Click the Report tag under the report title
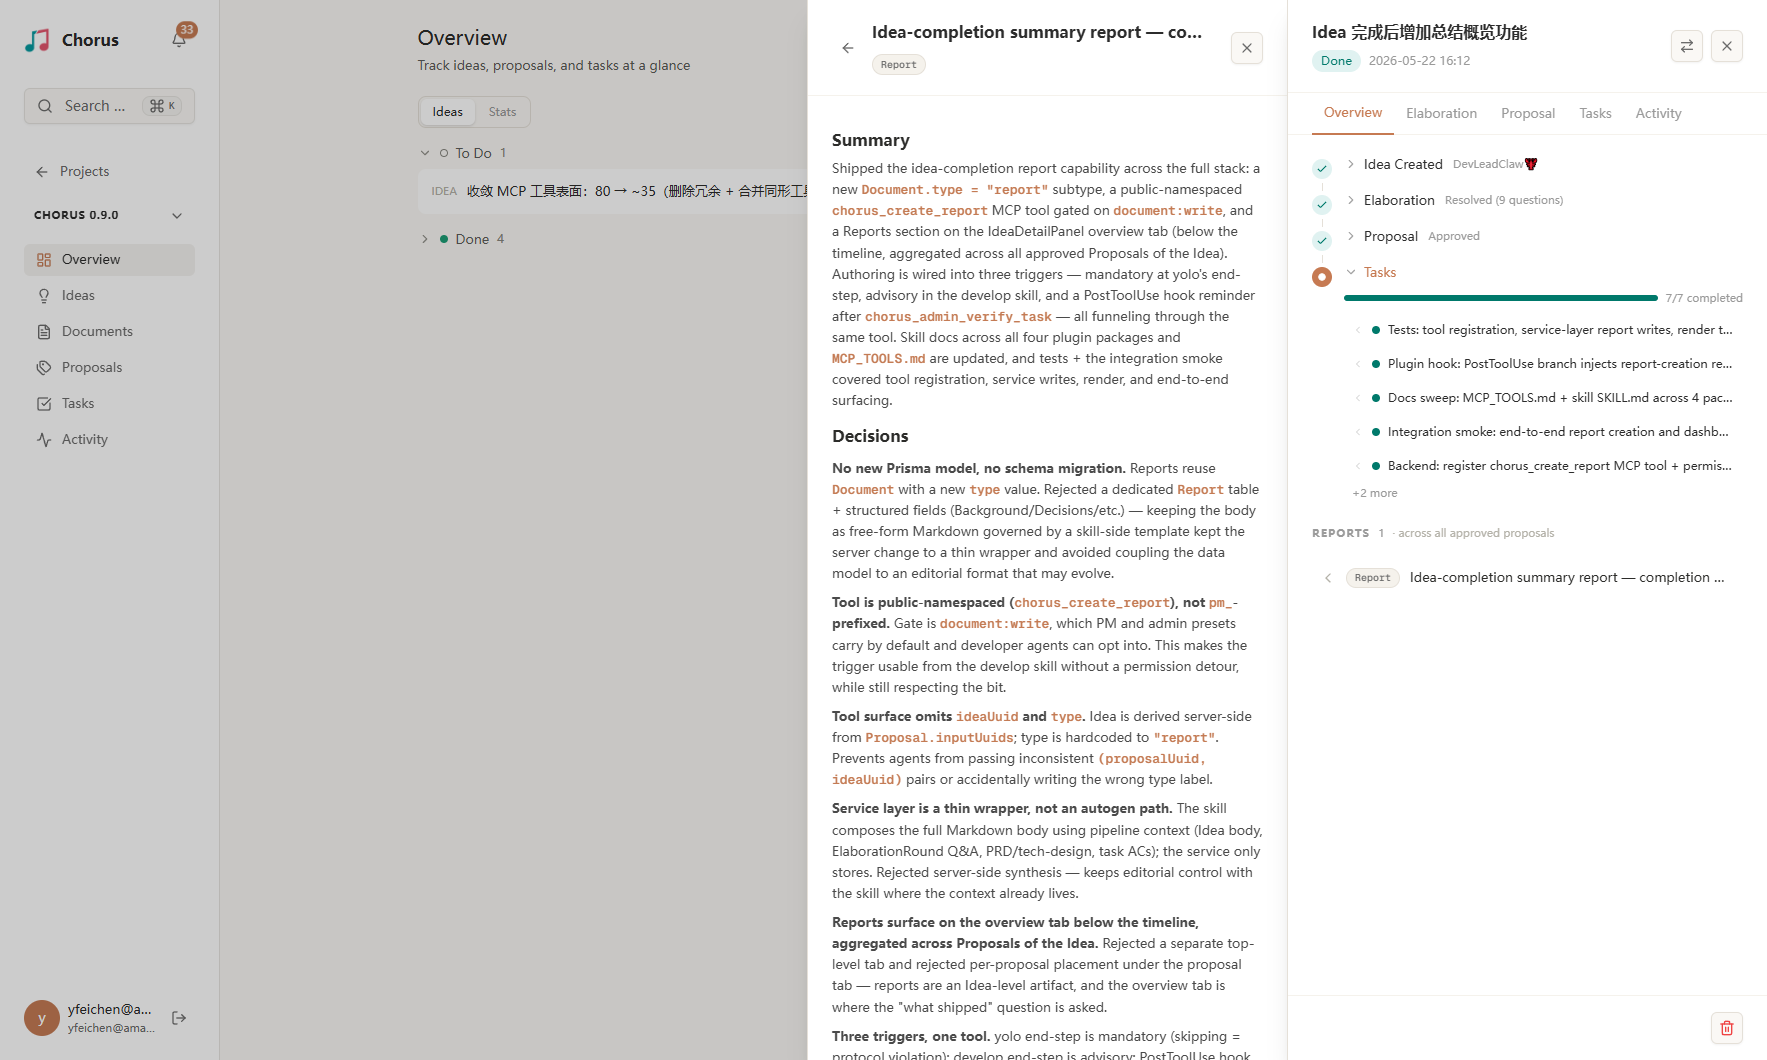The height and width of the screenshot is (1060, 1767). 899,65
